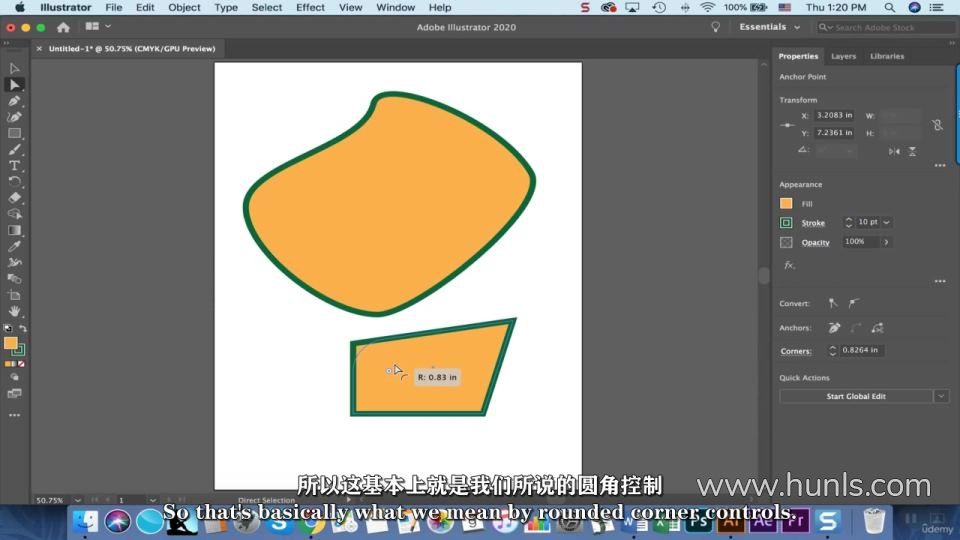Image resolution: width=960 pixels, height=540 pixels.
Task: Select the Rotate tool
Action: [x=14, y=182]
